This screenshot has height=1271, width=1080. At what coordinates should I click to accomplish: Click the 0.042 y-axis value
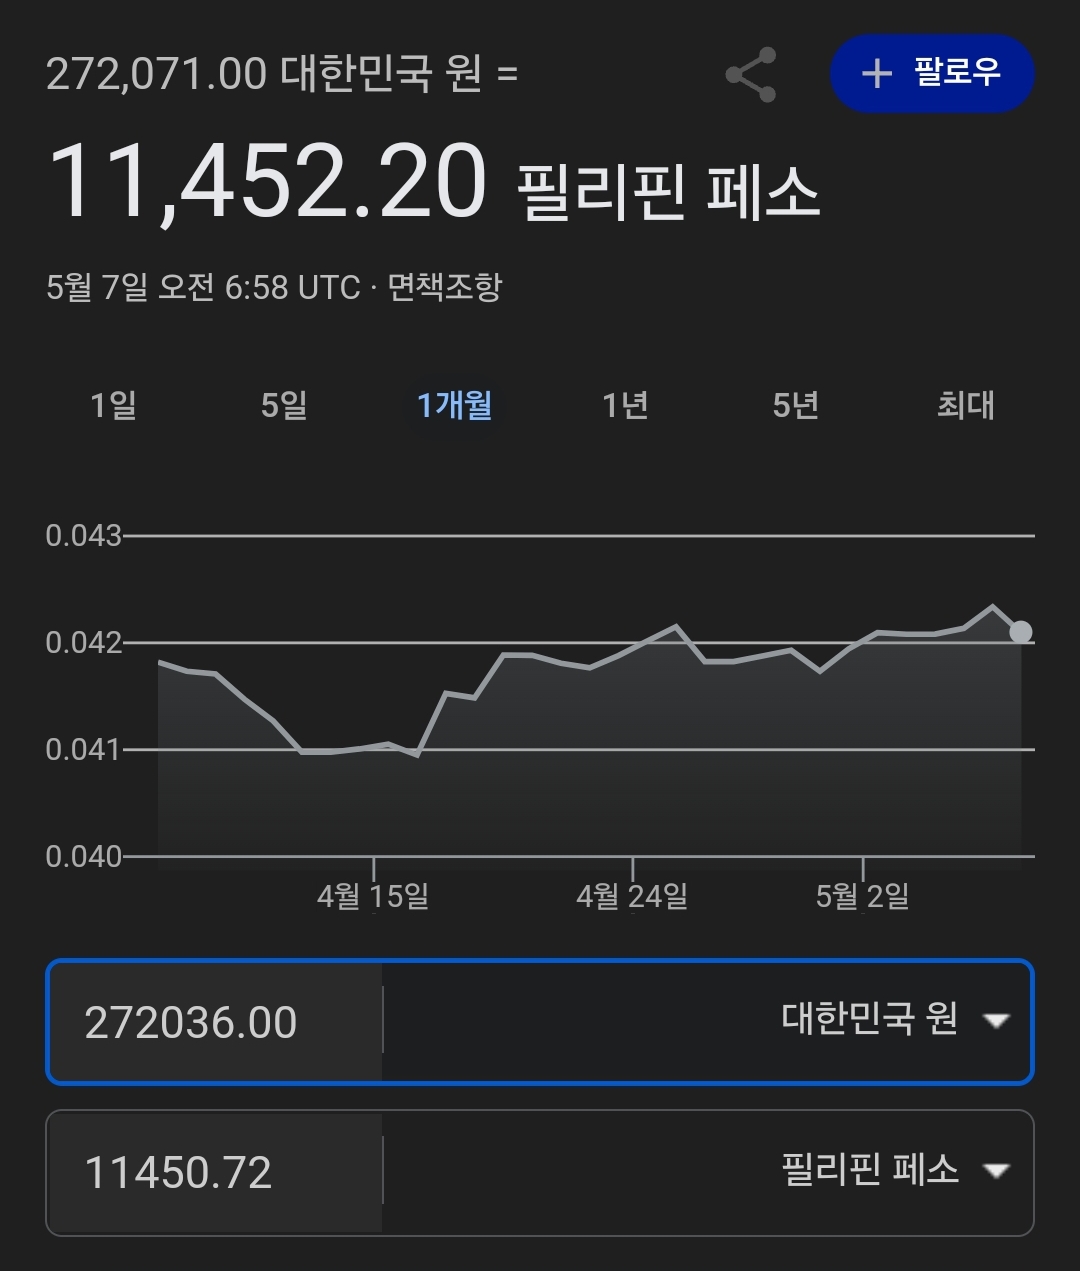(83, 642)
